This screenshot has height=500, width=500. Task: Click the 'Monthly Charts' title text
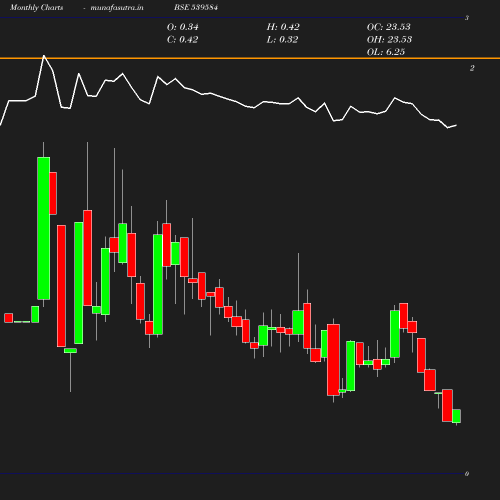click(37, 7)
